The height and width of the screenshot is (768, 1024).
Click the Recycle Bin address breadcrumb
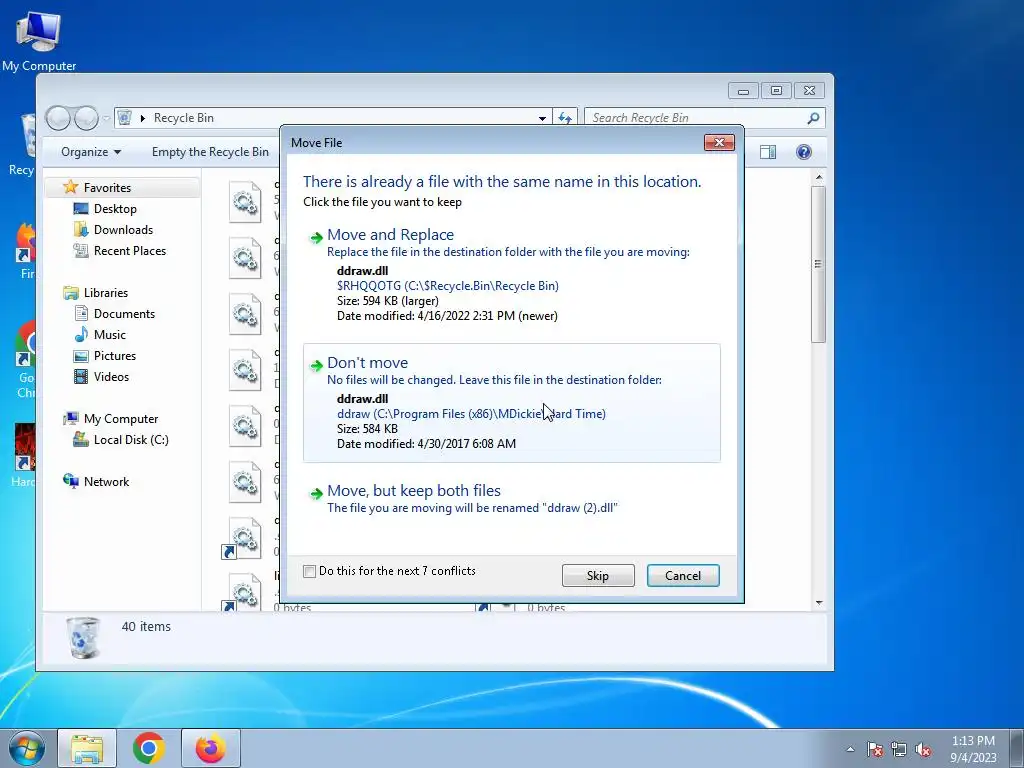pos(184,118)
